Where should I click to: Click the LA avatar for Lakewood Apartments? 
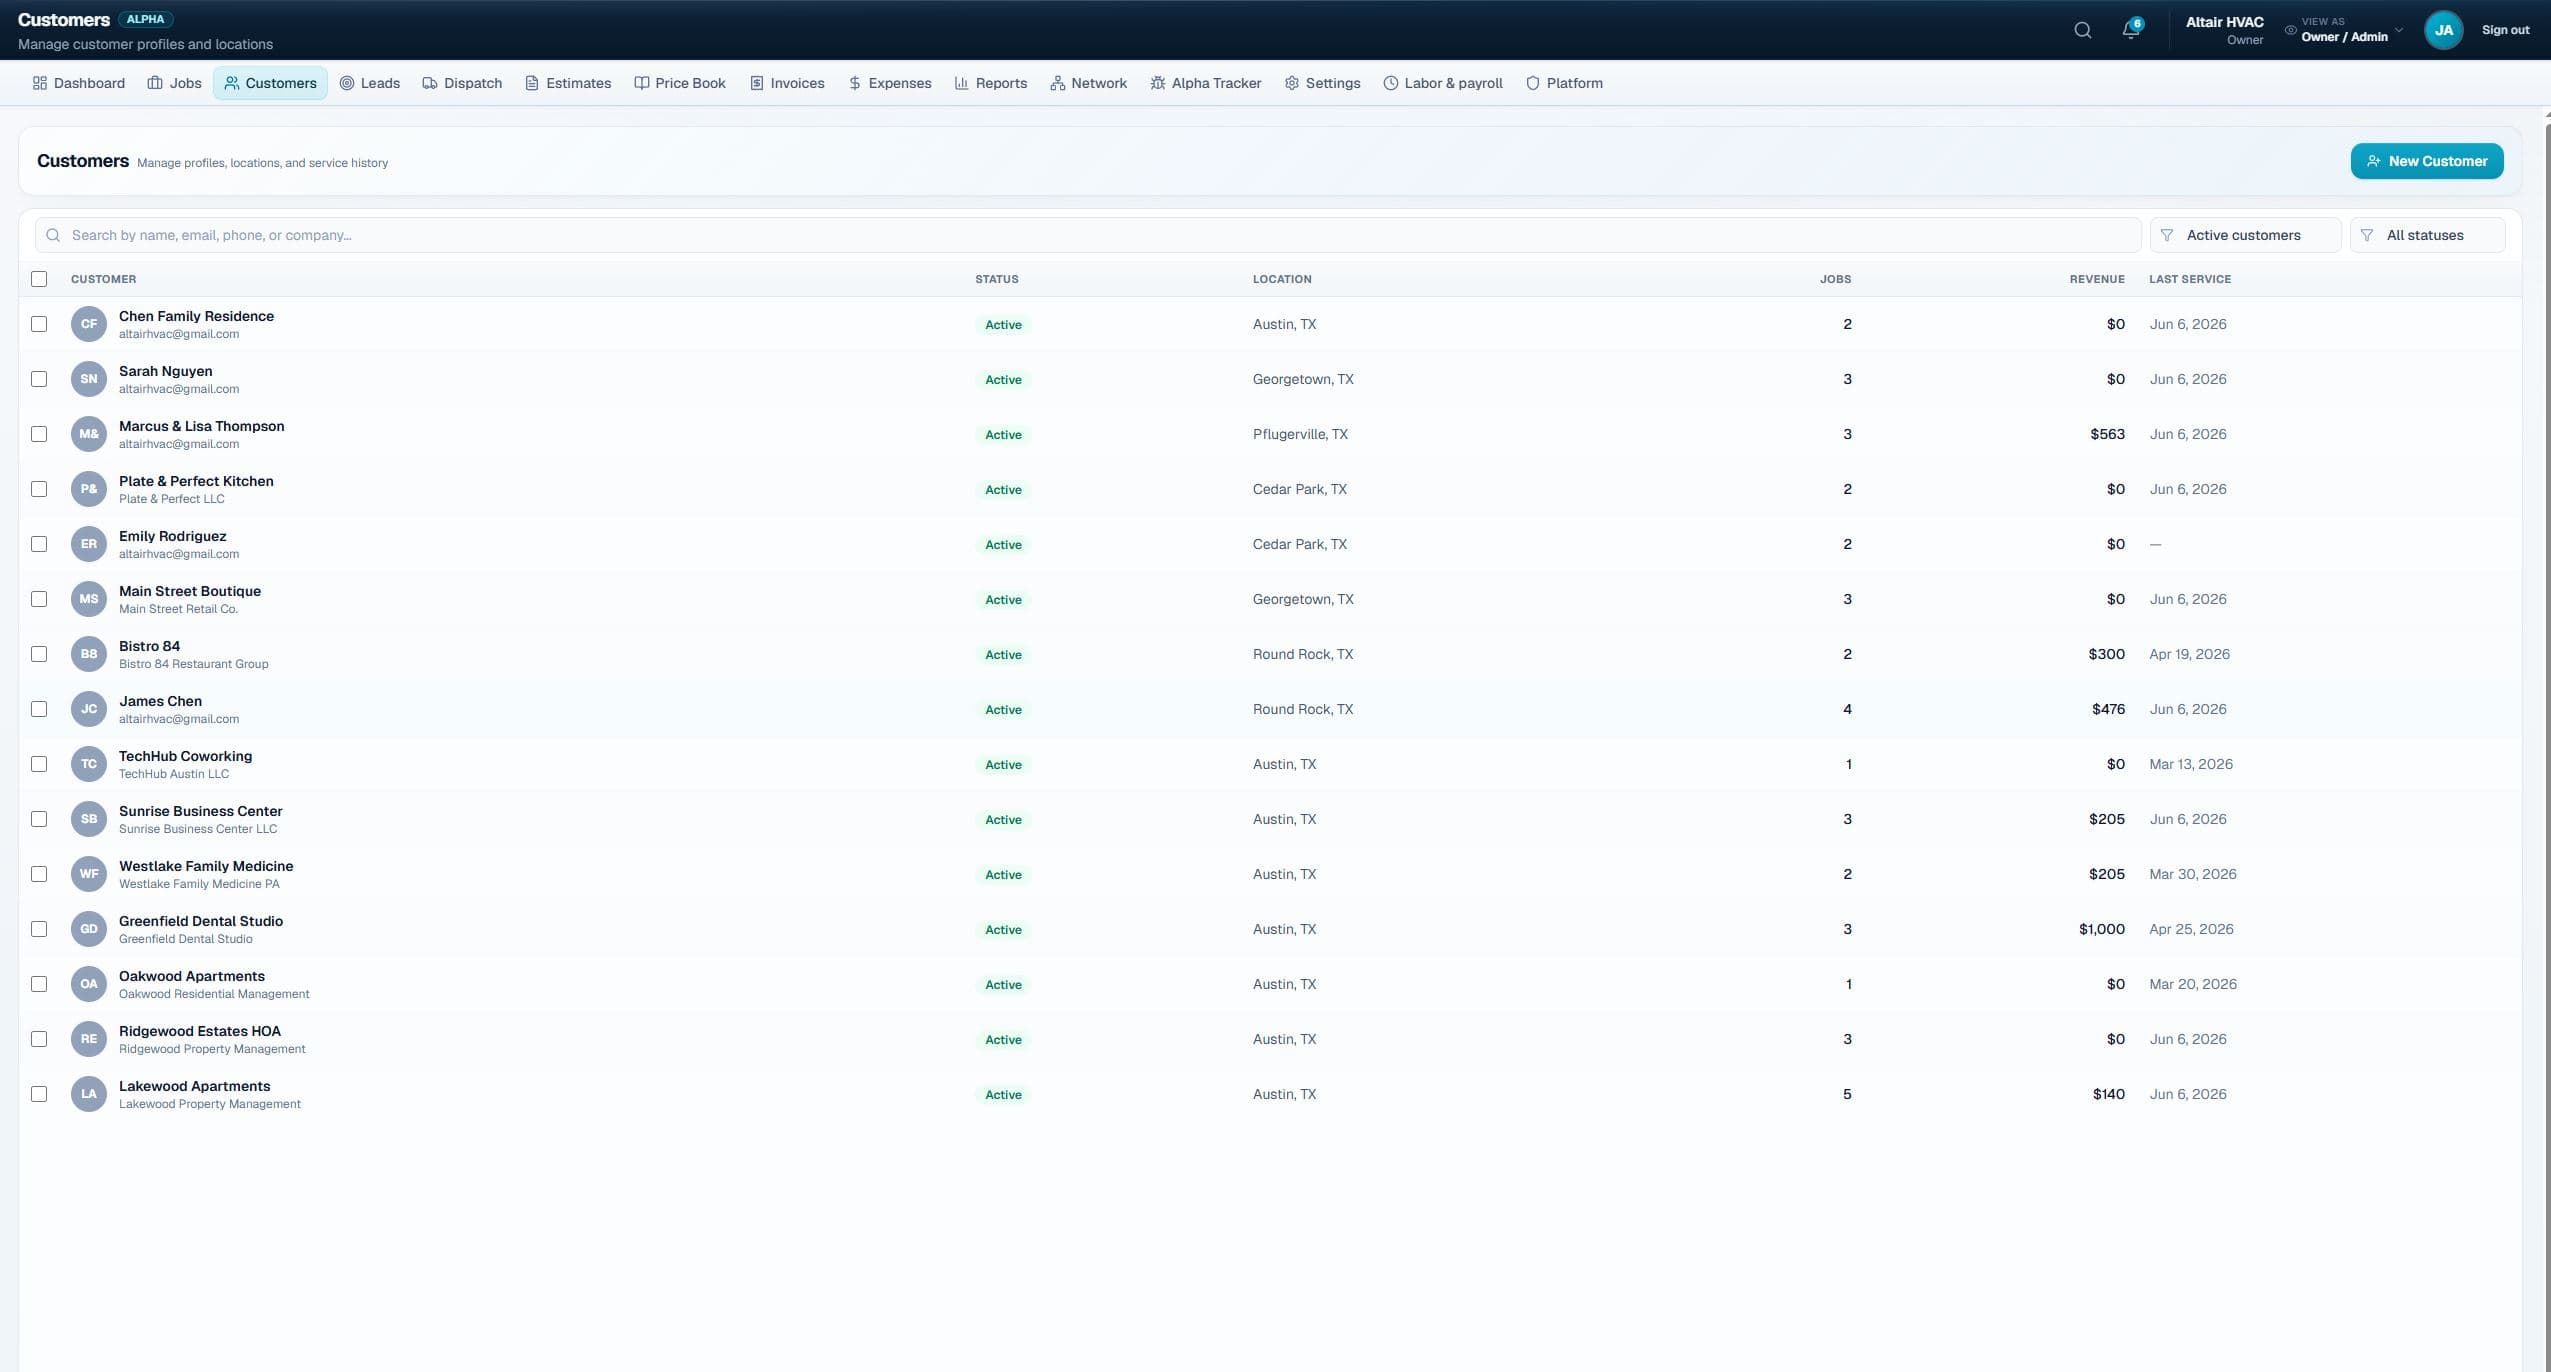tap(89, 1094)
